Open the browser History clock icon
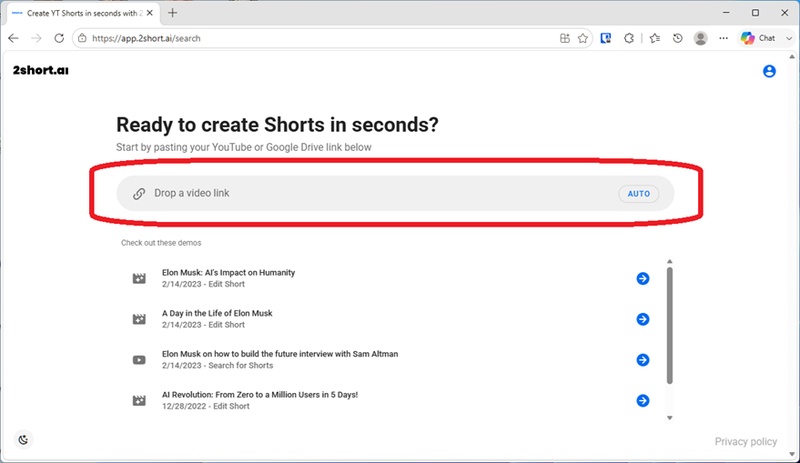 point(678,38)
